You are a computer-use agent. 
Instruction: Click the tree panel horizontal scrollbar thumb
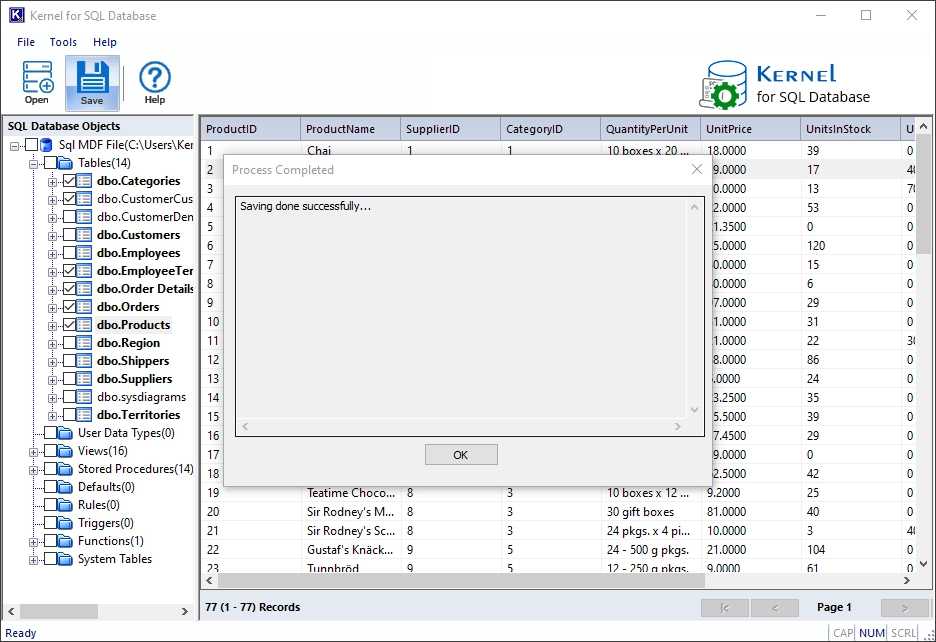coord(58,611)
